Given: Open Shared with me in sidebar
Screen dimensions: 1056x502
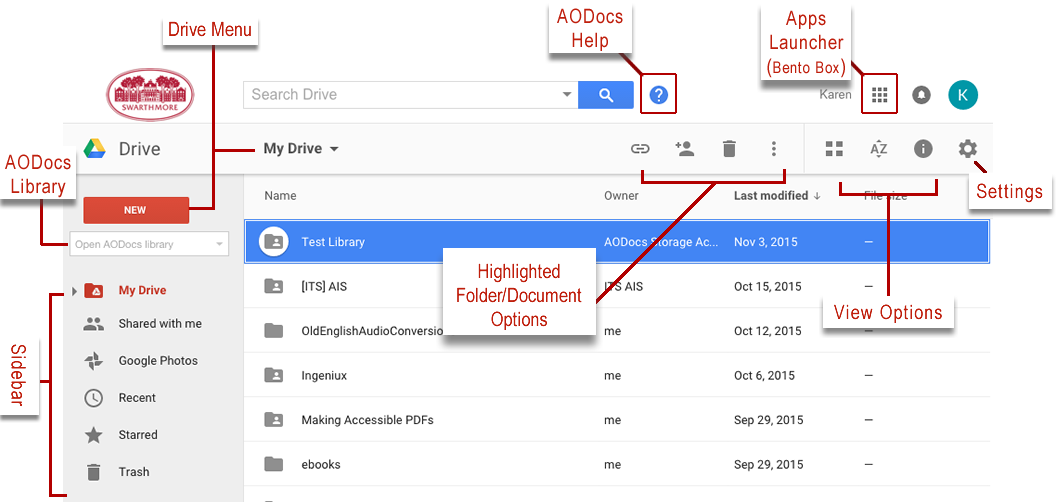Looking at the screenshot, I should (160, 323).
